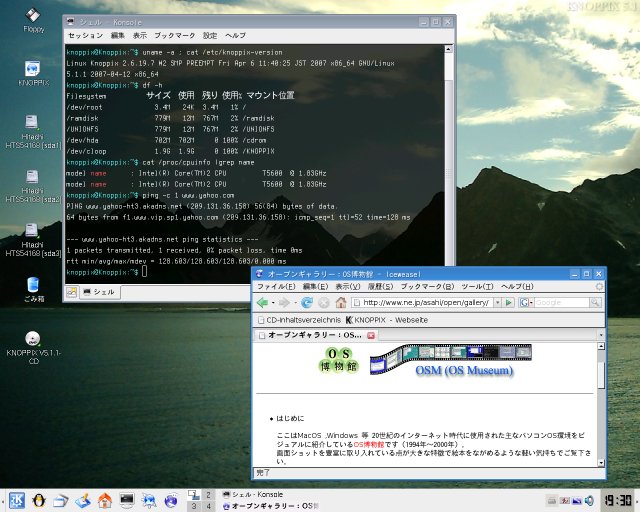Open the KNOPPIX desktop document icon
Image resolution: width=640 pixels, height=512 pixels.
[x=33, y=73]
